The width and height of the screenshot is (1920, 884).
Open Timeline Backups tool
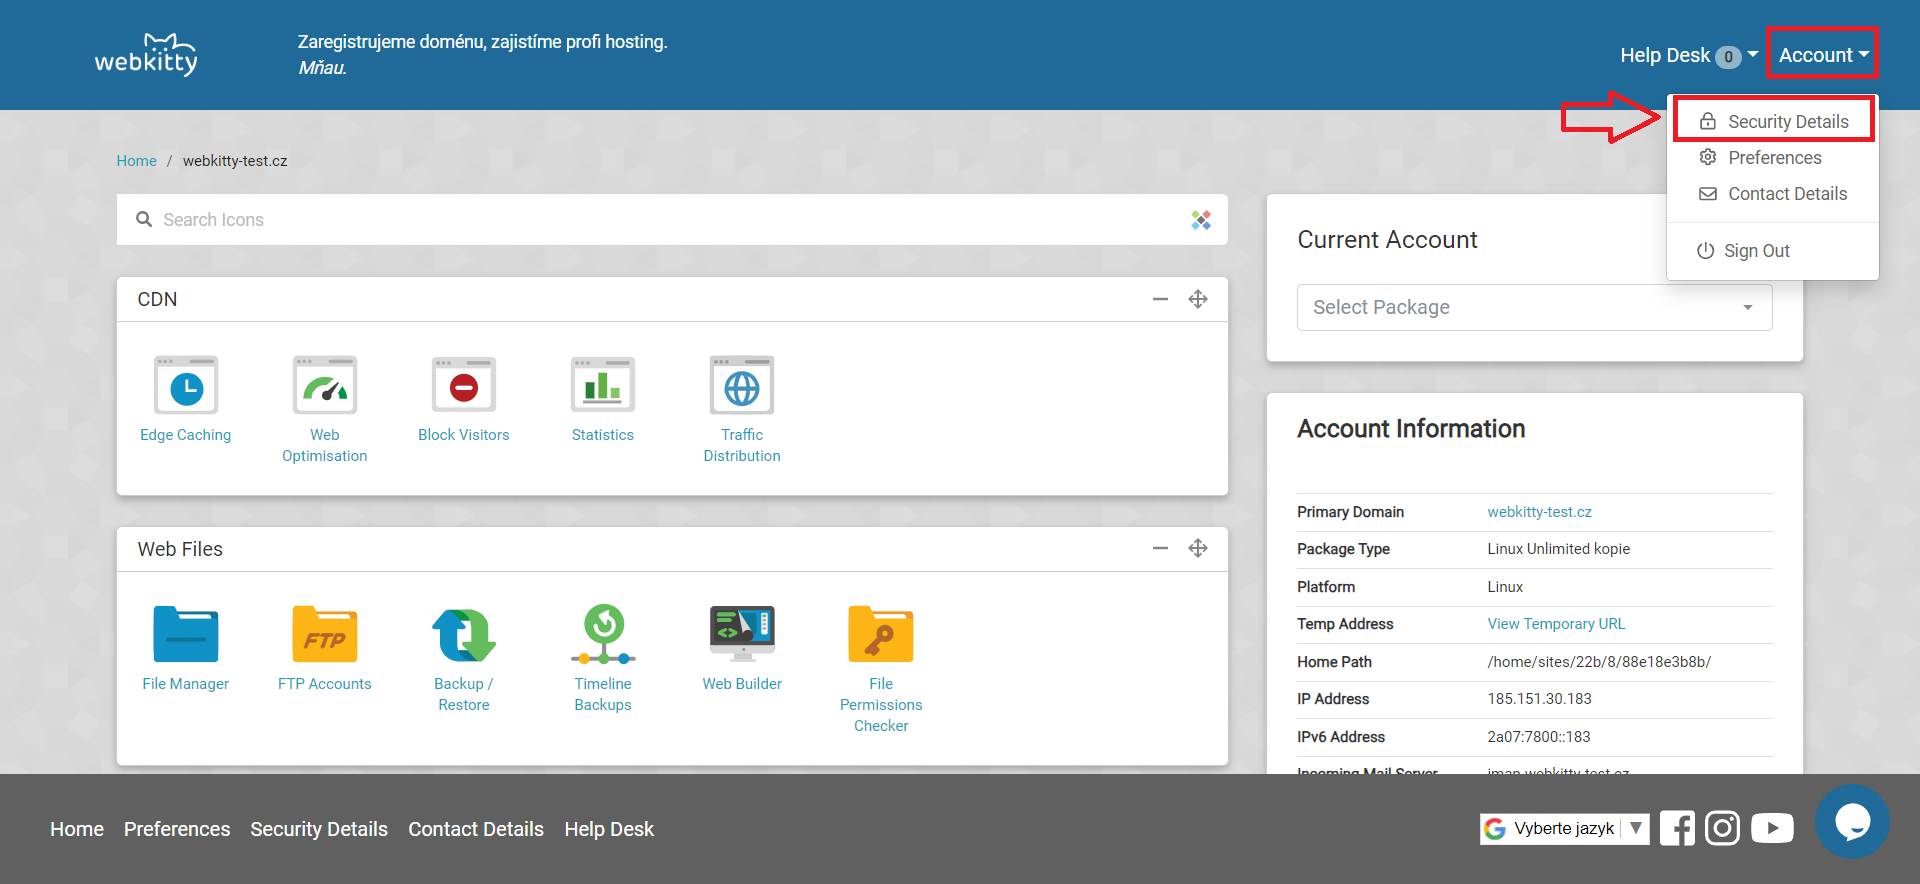click(x=603, y=634)
